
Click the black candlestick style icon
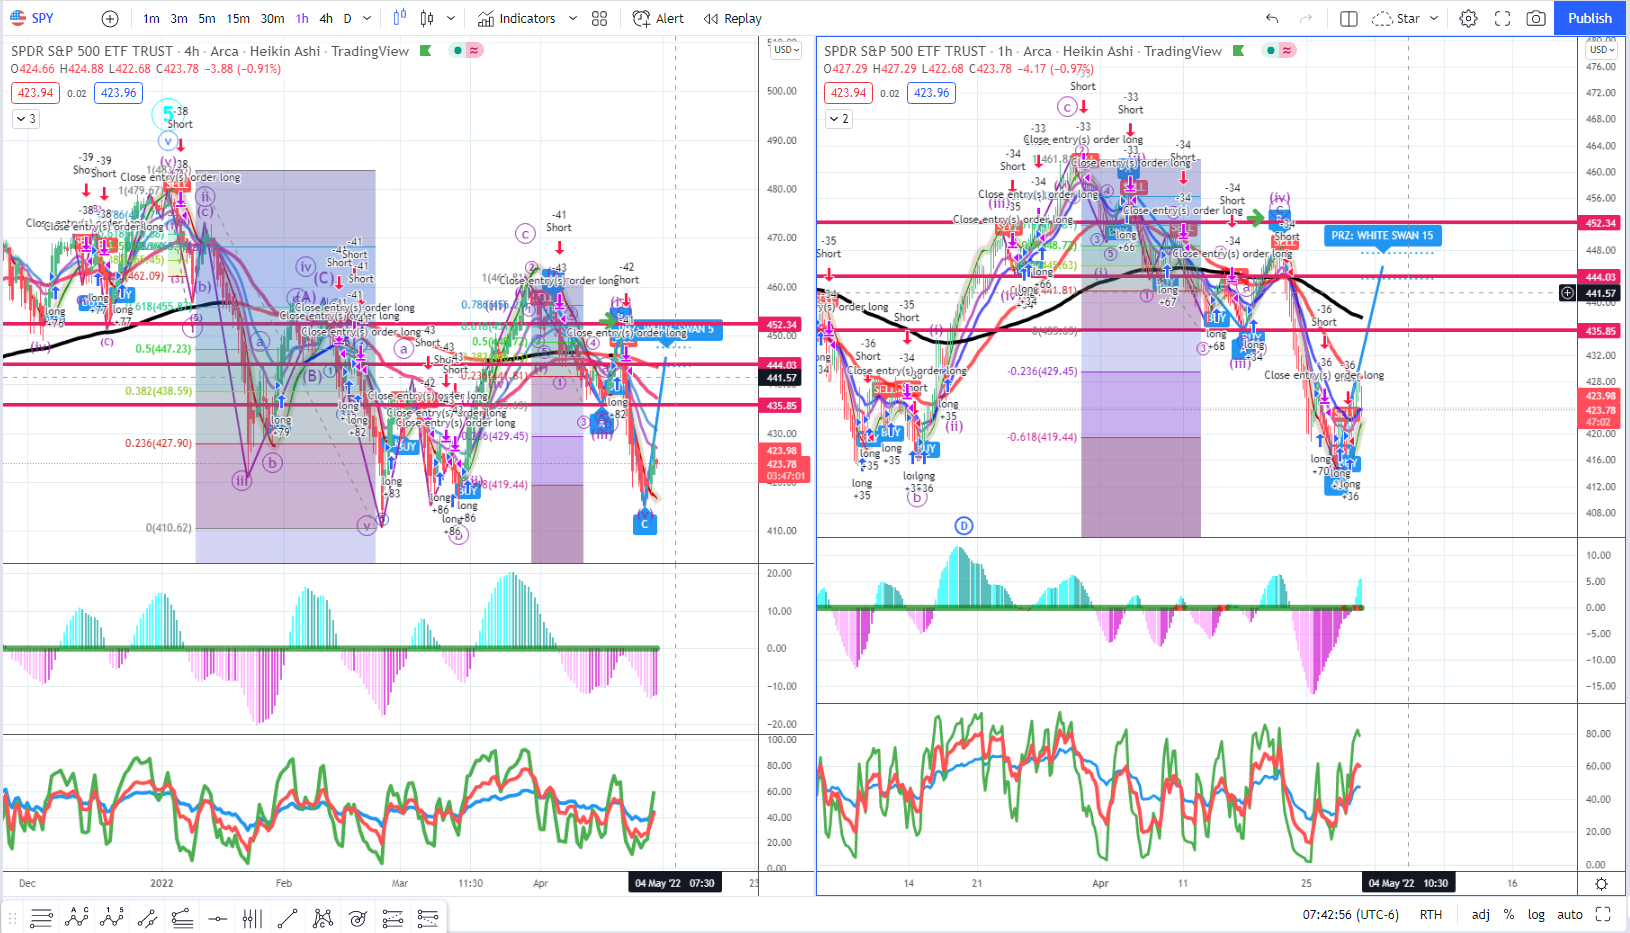pos(428,18)
